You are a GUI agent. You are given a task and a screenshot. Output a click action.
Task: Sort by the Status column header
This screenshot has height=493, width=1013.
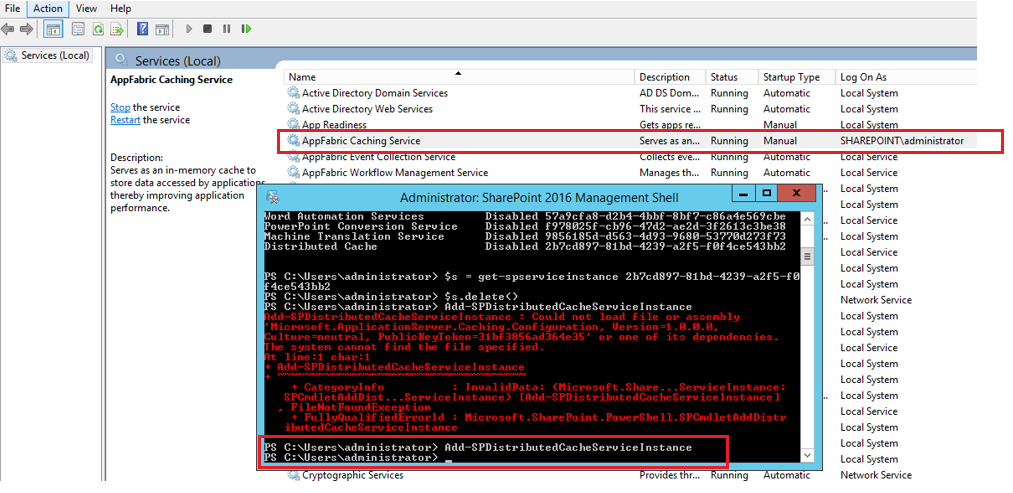pyautogui.click(x=731, y=77)
